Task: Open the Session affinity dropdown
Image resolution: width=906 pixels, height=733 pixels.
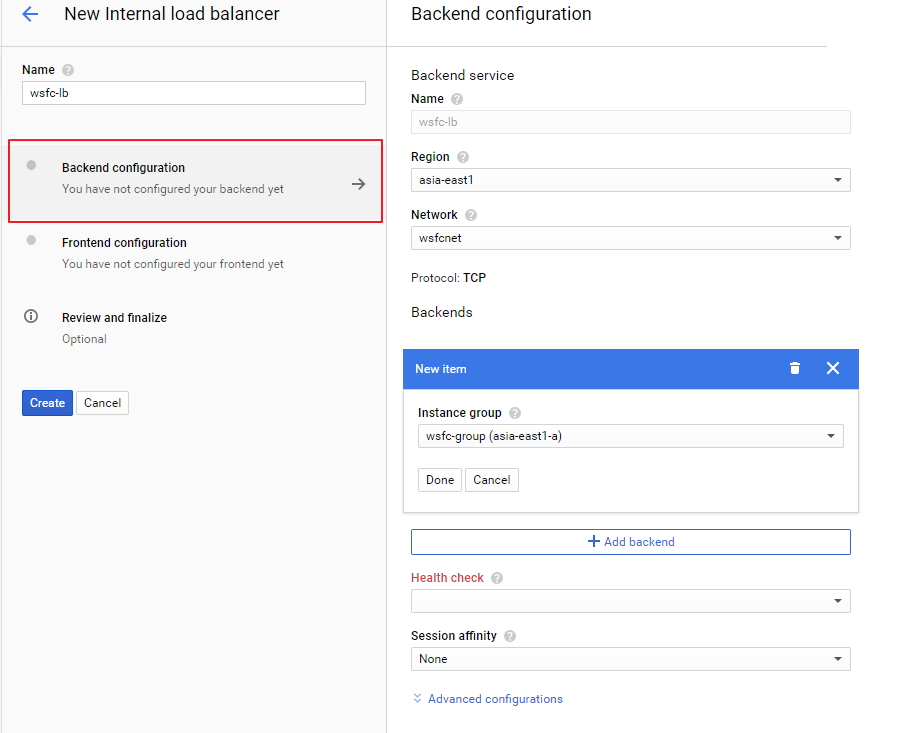Action: [x=630, y=659]
